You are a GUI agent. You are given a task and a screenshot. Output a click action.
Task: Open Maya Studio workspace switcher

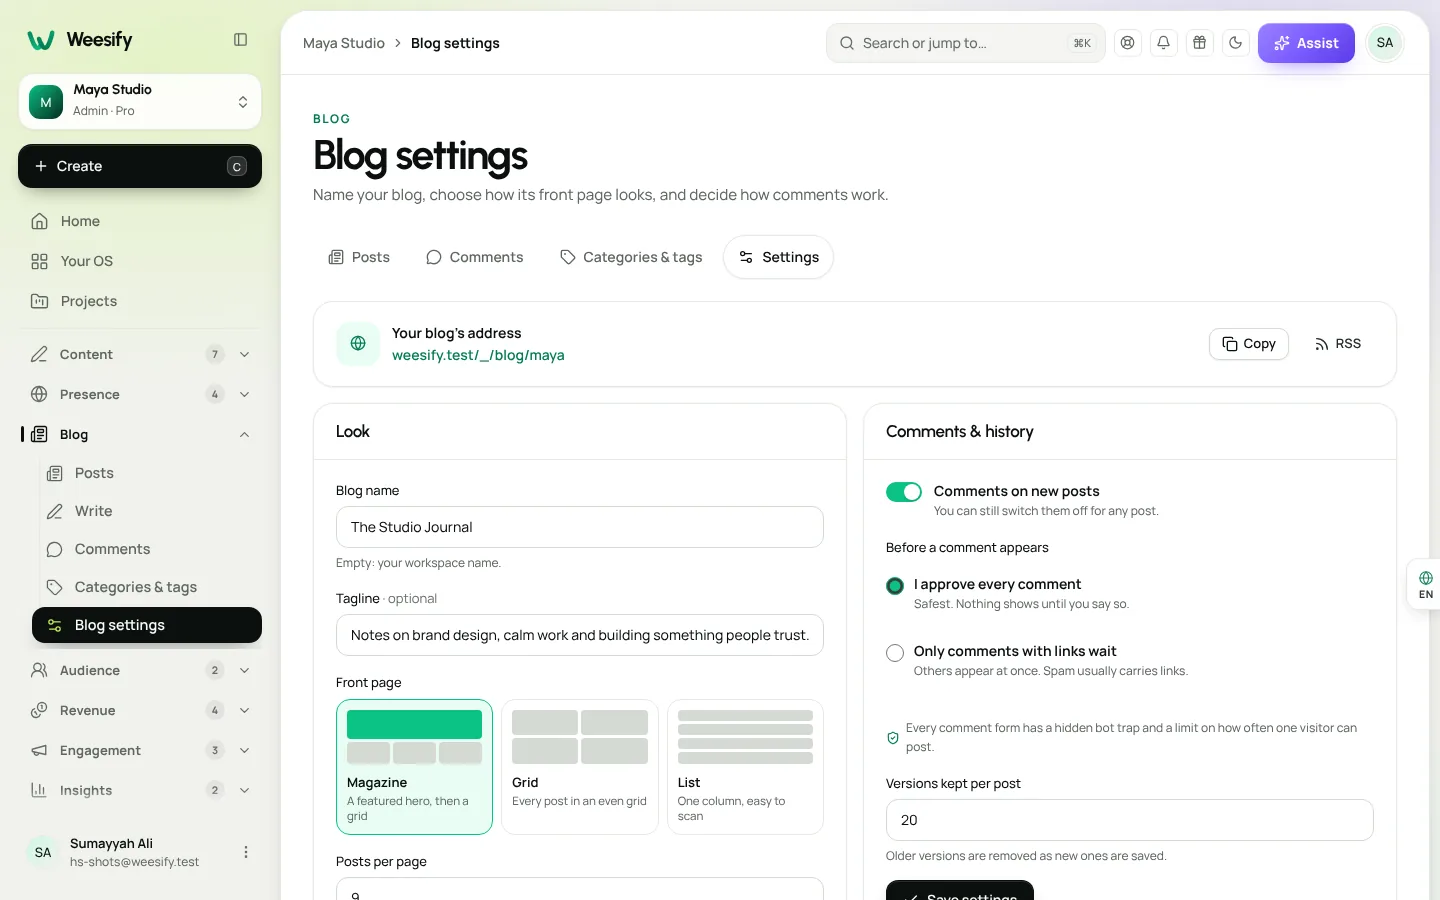click(140, 102)
